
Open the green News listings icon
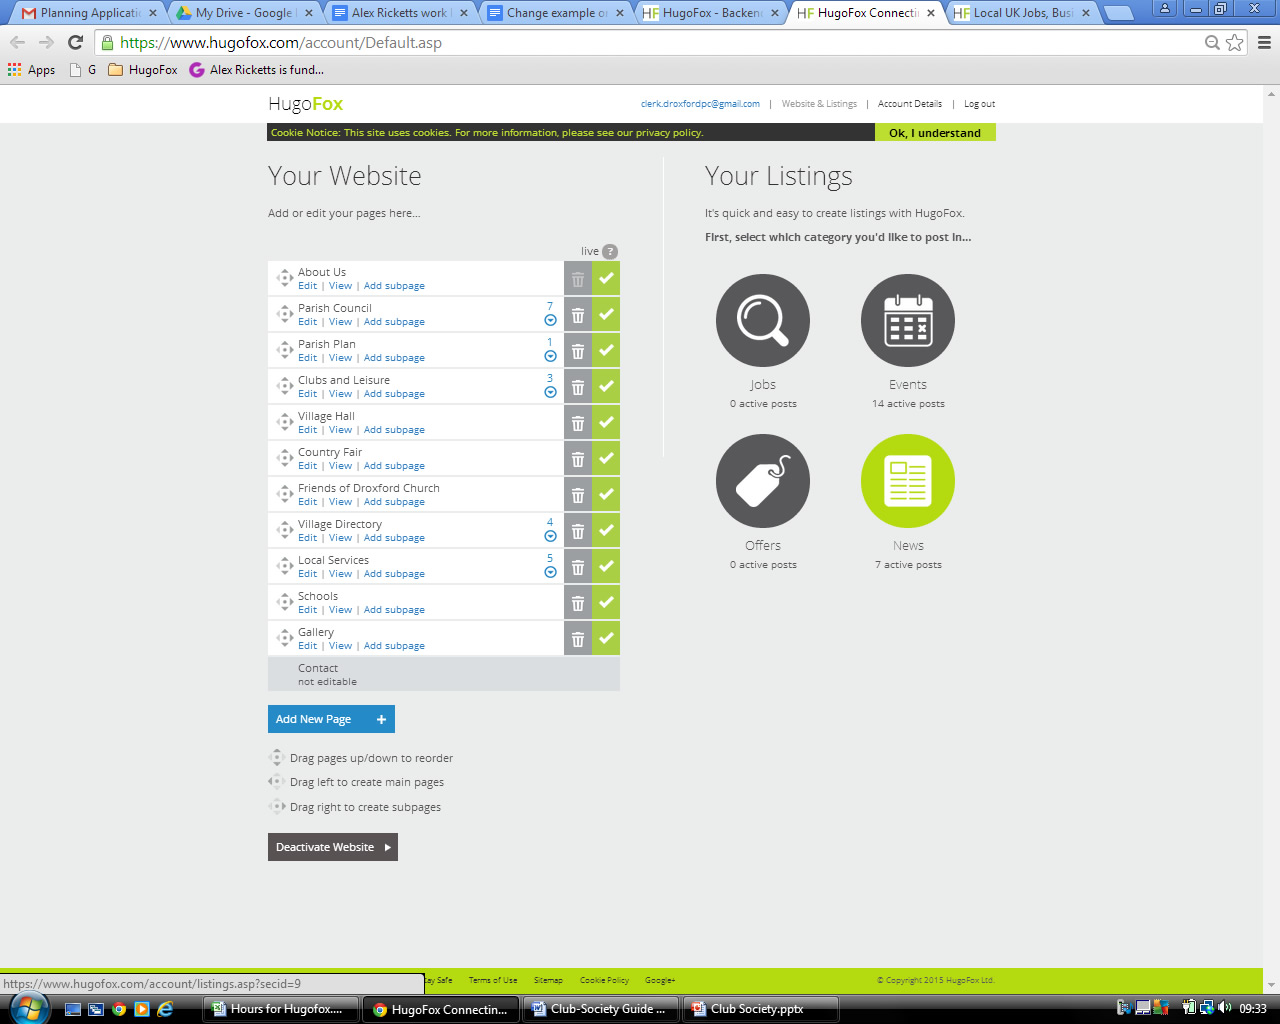coord(907,481)
